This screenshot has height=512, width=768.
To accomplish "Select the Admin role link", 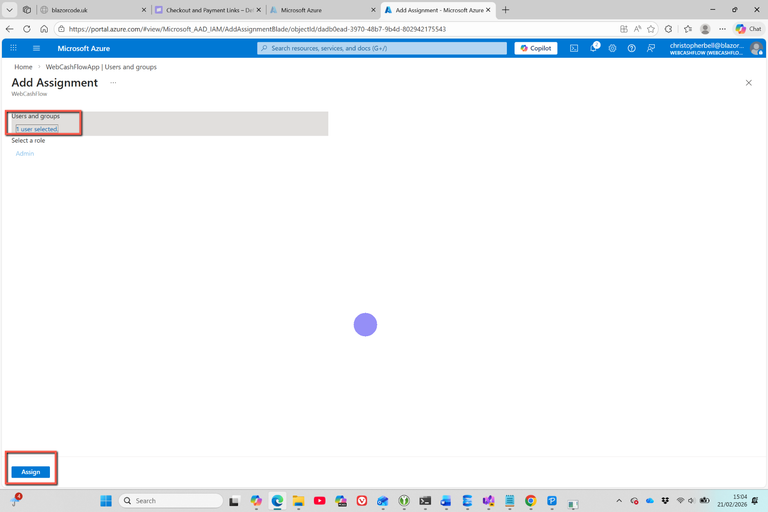I will pos(25,154).
